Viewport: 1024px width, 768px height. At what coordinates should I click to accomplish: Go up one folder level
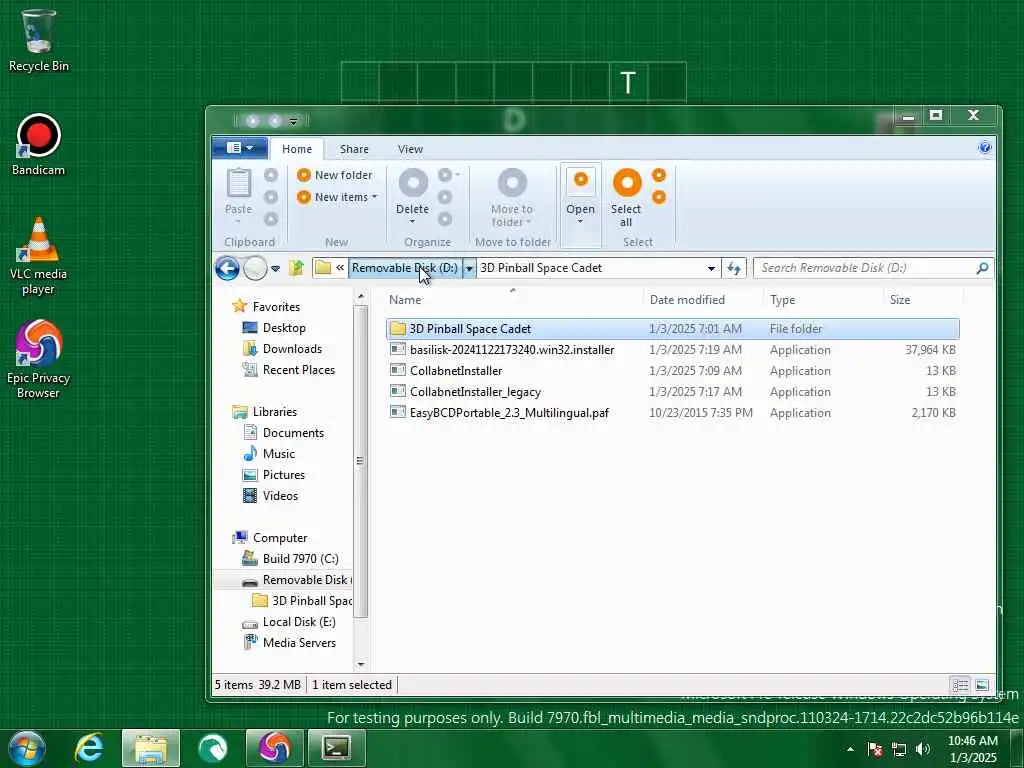pos(296,268)
